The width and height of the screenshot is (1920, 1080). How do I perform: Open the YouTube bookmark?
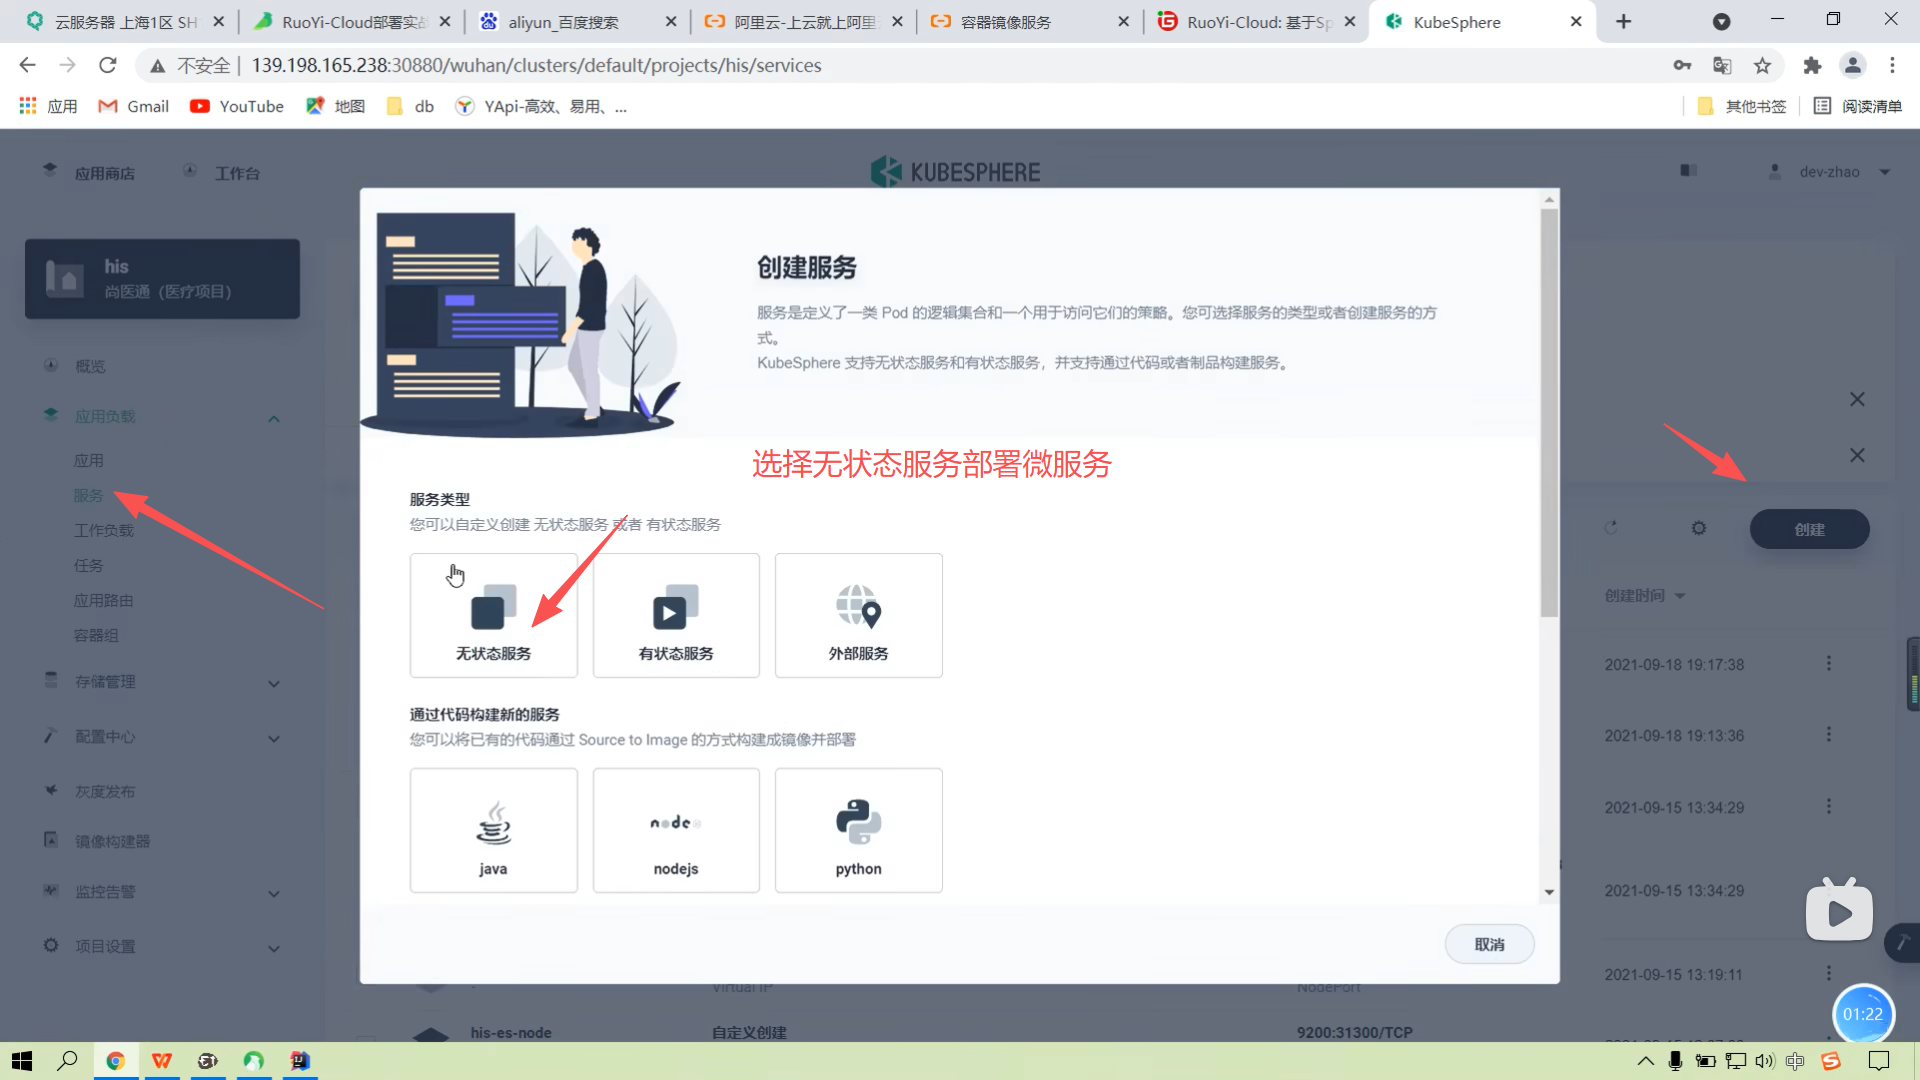point(237,106)
